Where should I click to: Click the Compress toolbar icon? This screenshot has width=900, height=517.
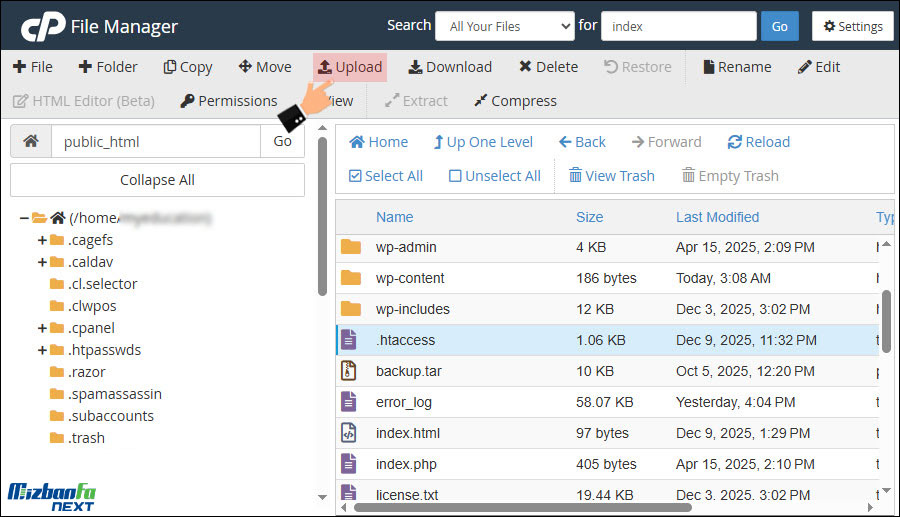click(x=481, y=101)
